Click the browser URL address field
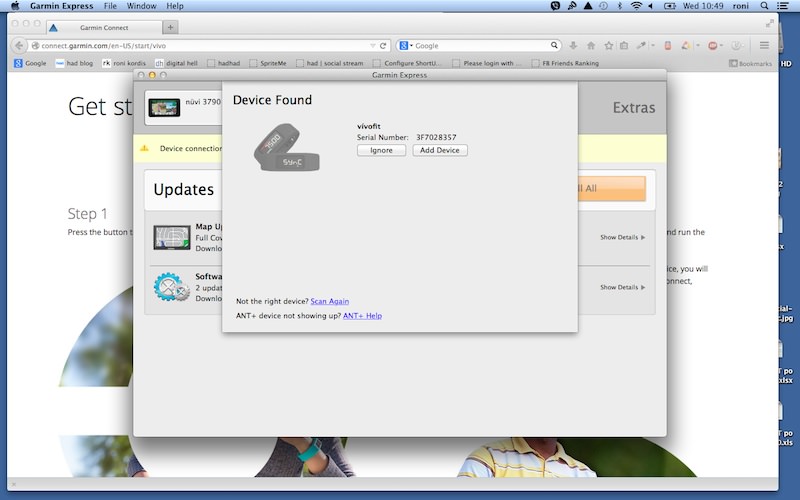 pos(200,46)
